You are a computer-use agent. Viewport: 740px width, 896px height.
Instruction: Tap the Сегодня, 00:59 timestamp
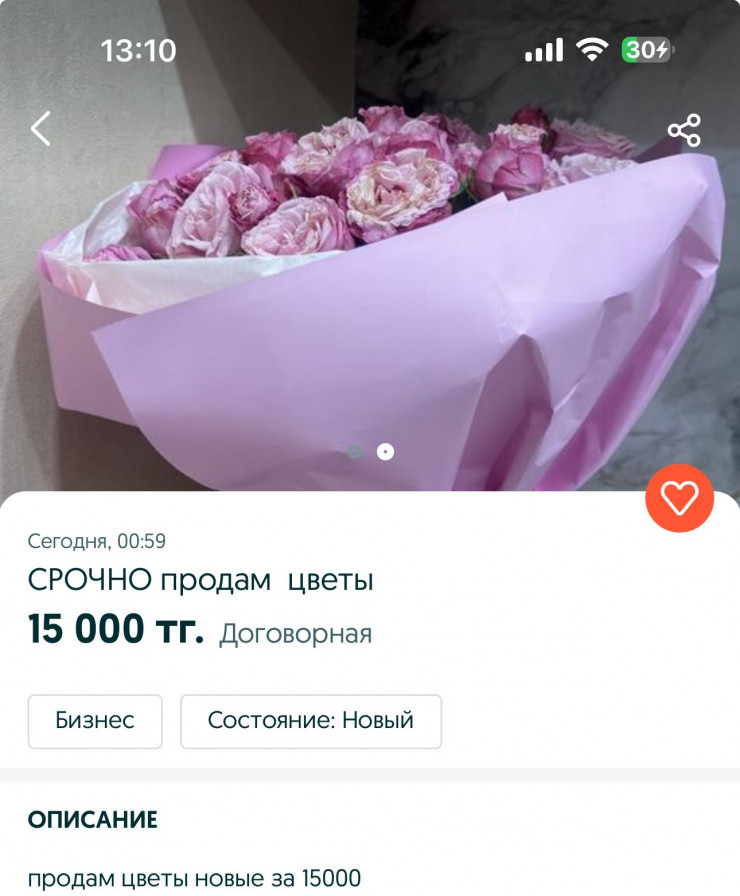click(97, 541)
